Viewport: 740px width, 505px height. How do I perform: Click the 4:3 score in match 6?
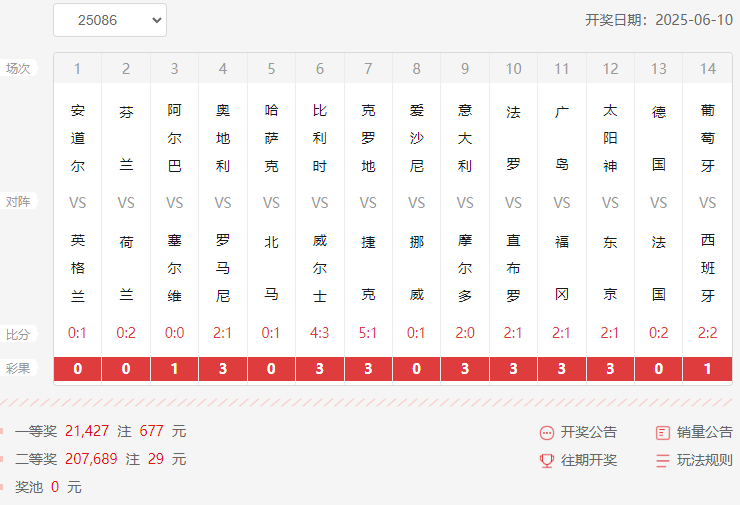320,333
